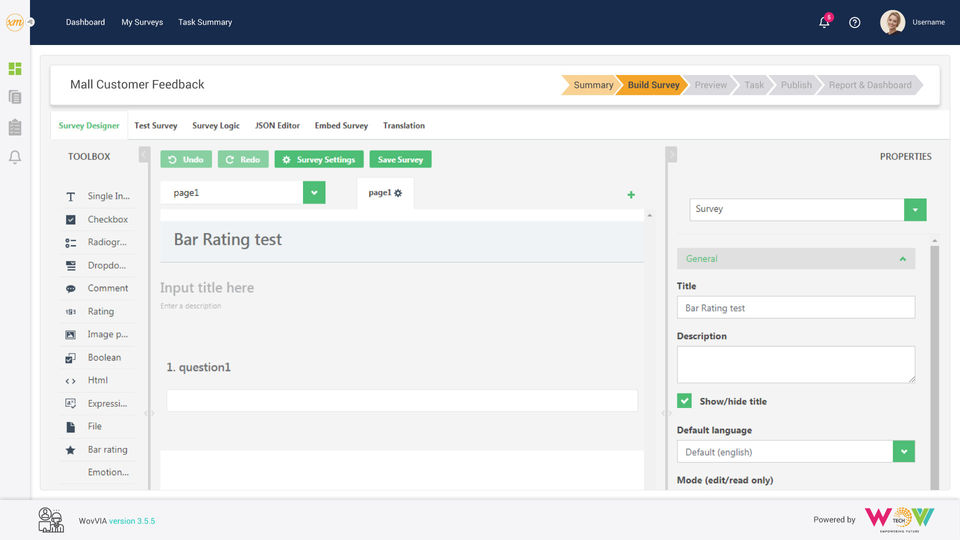Toggle the Show/hide title checkbox
This screenshot has height=540, width=960.
pos(684,400)
